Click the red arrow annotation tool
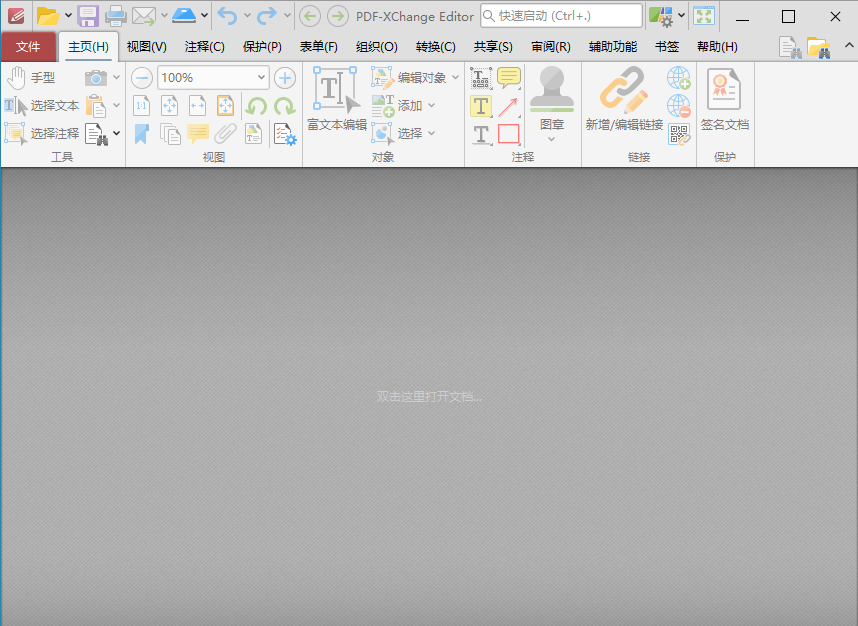 click(509, 107)
